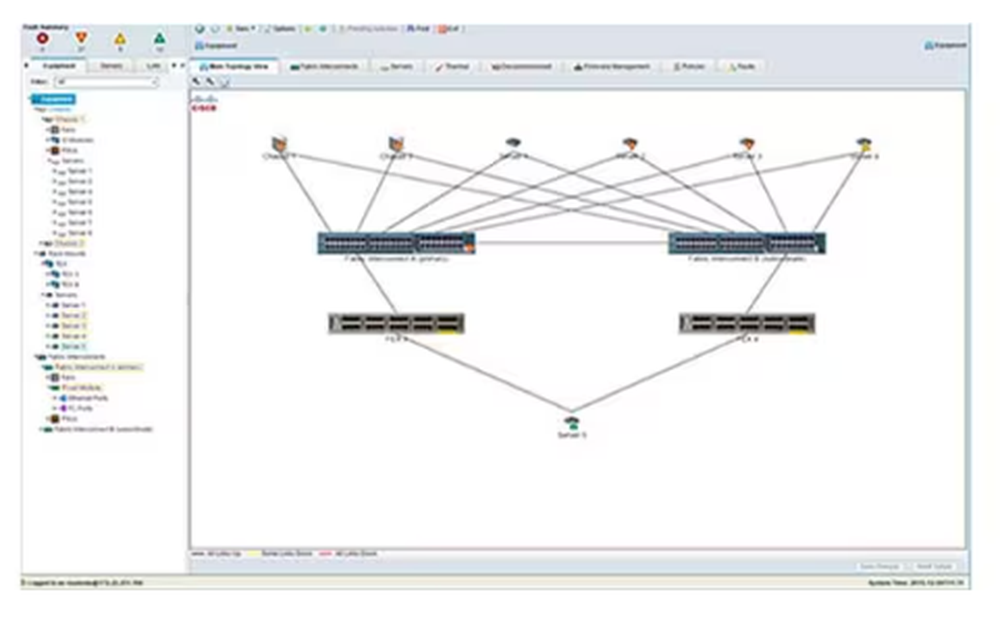The width and height of the screenshot is (1000, 621).
Task: Switch to the LAN navigation tab
Action: 154,66
